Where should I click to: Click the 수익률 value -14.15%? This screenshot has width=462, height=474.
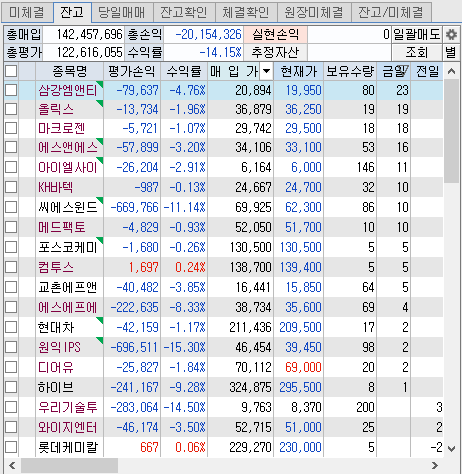coord(220,52)
